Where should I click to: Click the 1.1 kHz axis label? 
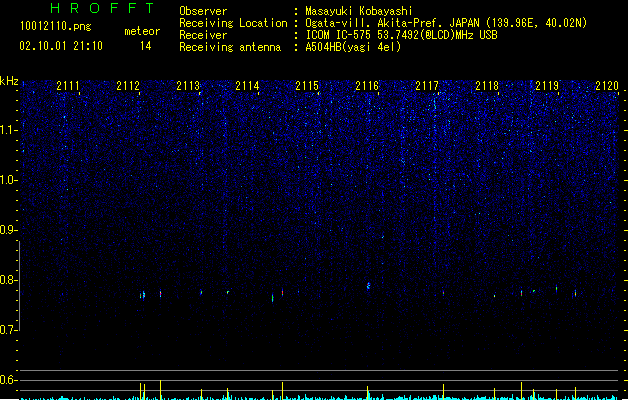click(x=8, y=130)
